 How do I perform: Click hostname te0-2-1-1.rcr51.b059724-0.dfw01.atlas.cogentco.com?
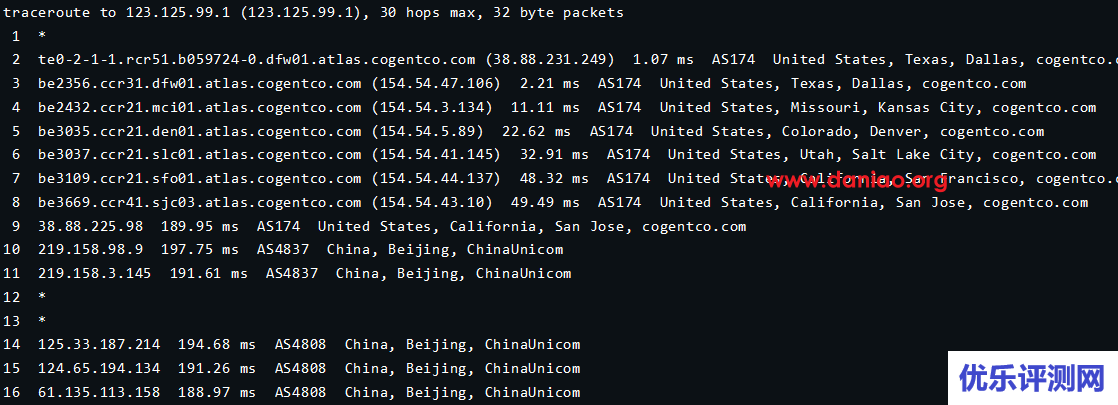coord(257,60)
